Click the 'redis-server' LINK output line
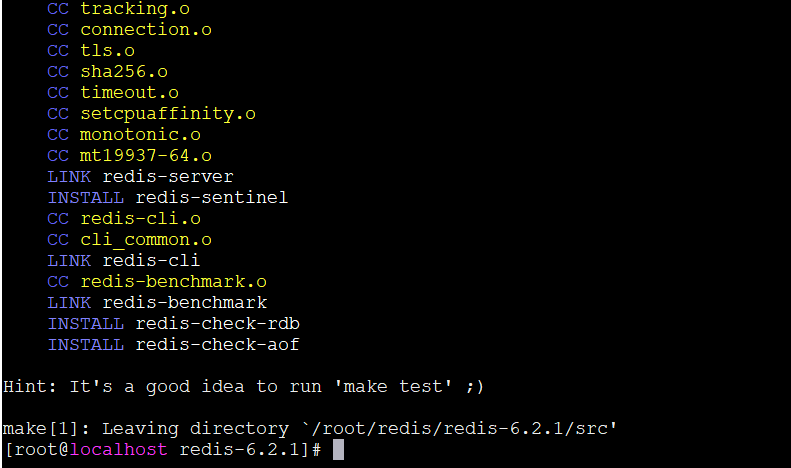The image size is (791, 468). pos(140,177)
